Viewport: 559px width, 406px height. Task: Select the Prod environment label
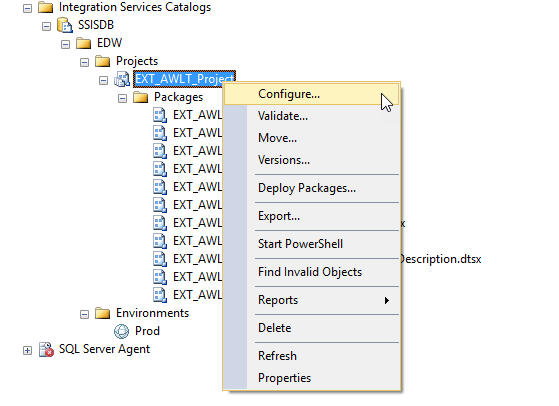pyautogui.click(x=147, y=331)
